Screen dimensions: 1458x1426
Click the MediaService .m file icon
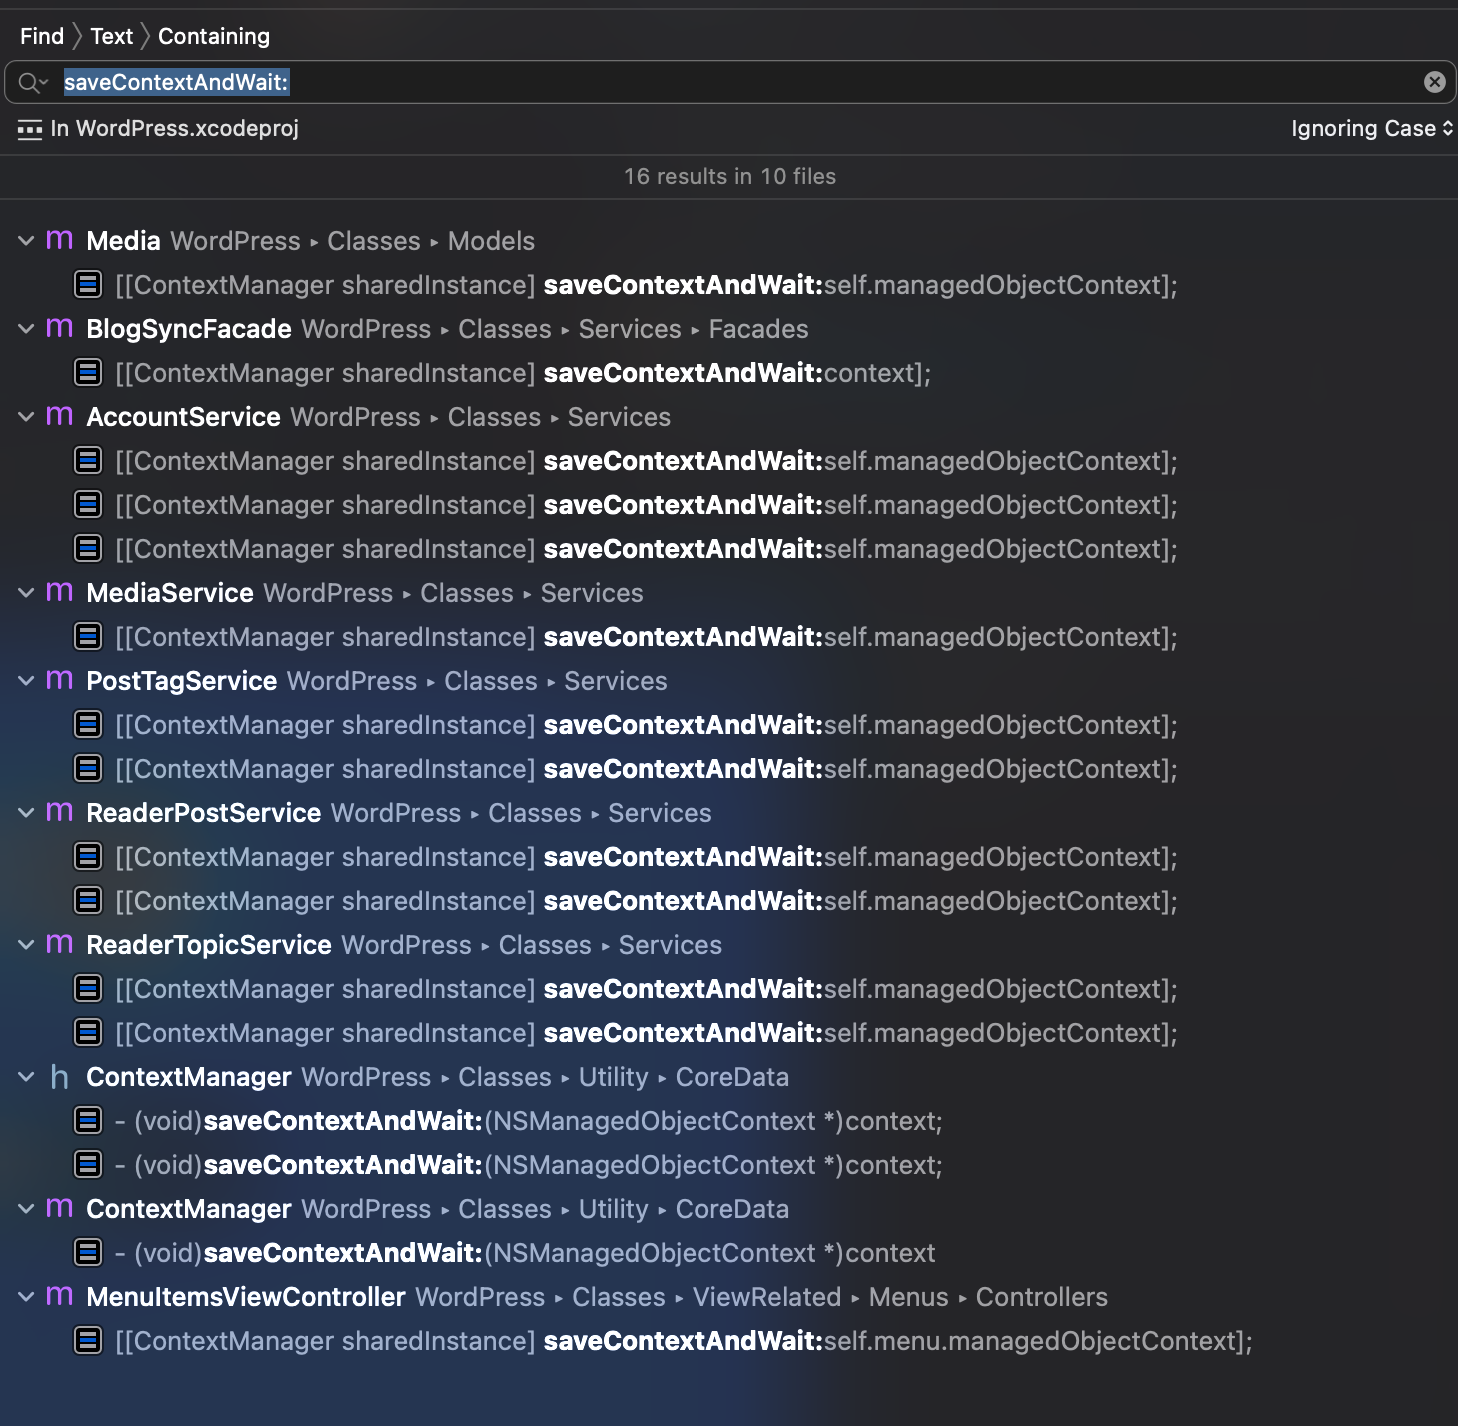click(x=60, y=592)
